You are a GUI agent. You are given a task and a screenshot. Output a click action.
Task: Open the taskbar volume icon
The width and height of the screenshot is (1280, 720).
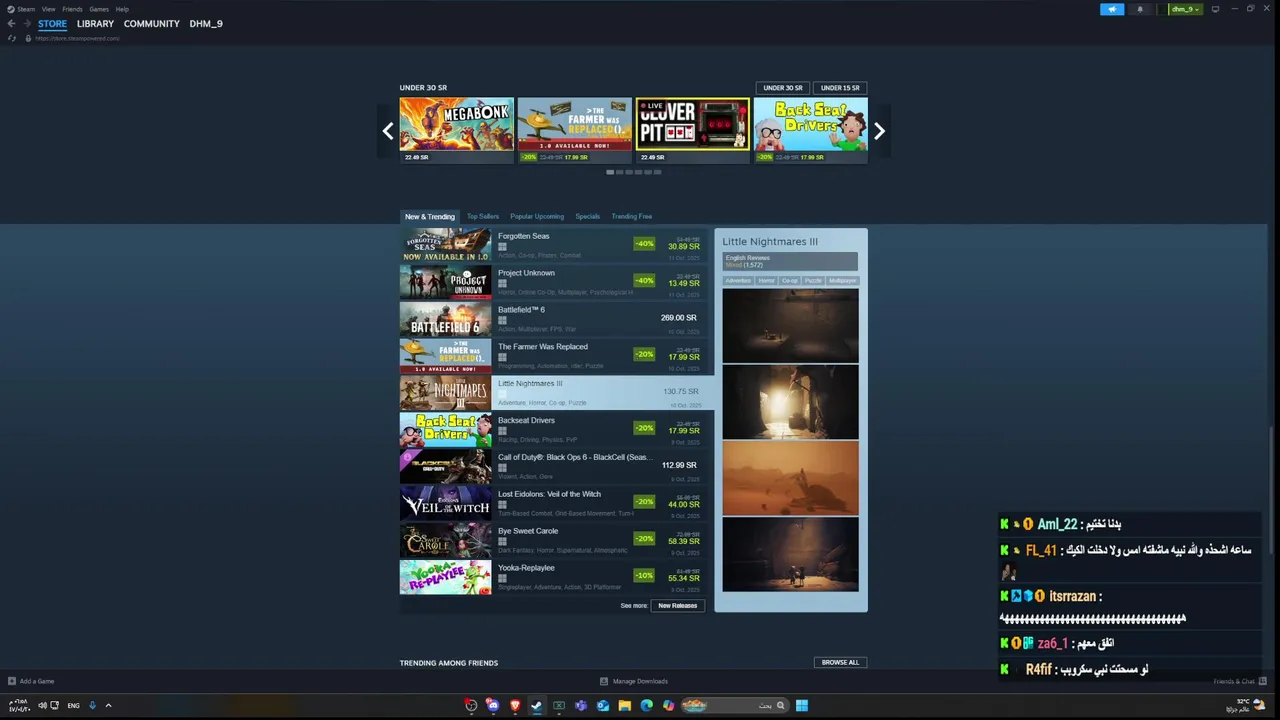tap(43, 705)
